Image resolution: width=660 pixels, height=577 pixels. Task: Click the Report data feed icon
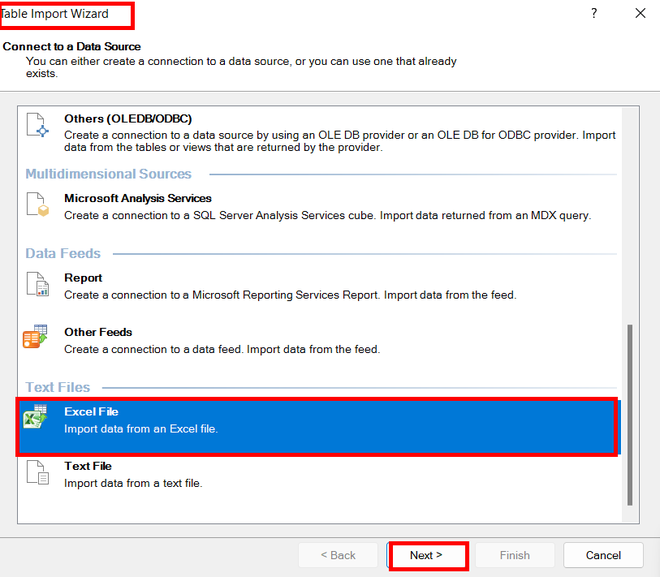[37, 284]
